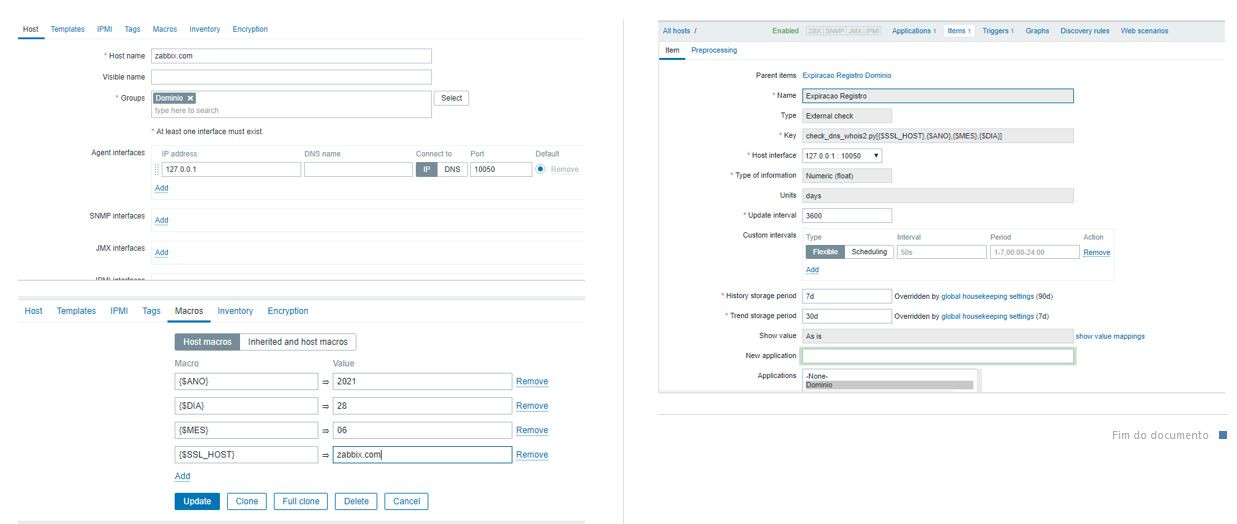Open Encryption tab in top host form
The image size is (1237, 524).
pyautogui.click(x=250, y=29)
